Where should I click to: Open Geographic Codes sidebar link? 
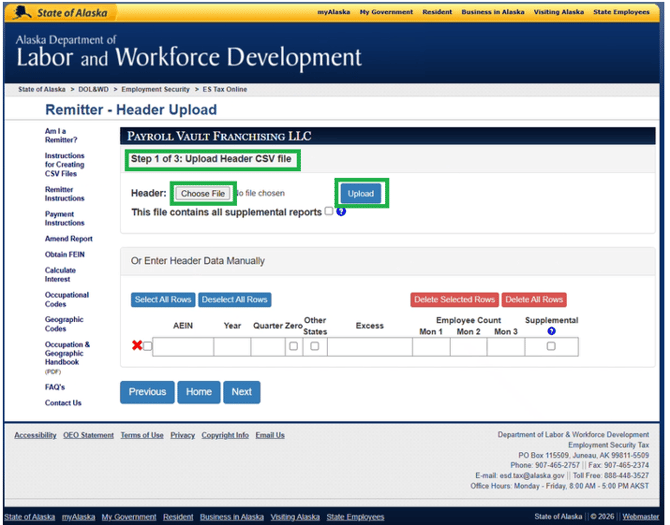64,324
